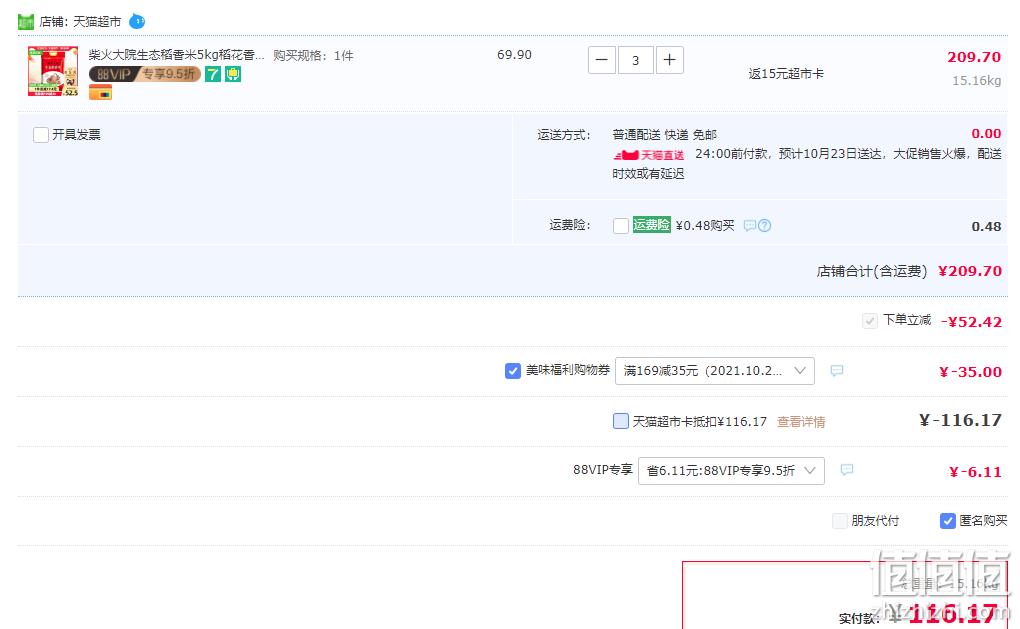Open the blue Wangwang chat icon beside 天猫超市
Screen dimensions: 1020x629
tap(137, 21)
